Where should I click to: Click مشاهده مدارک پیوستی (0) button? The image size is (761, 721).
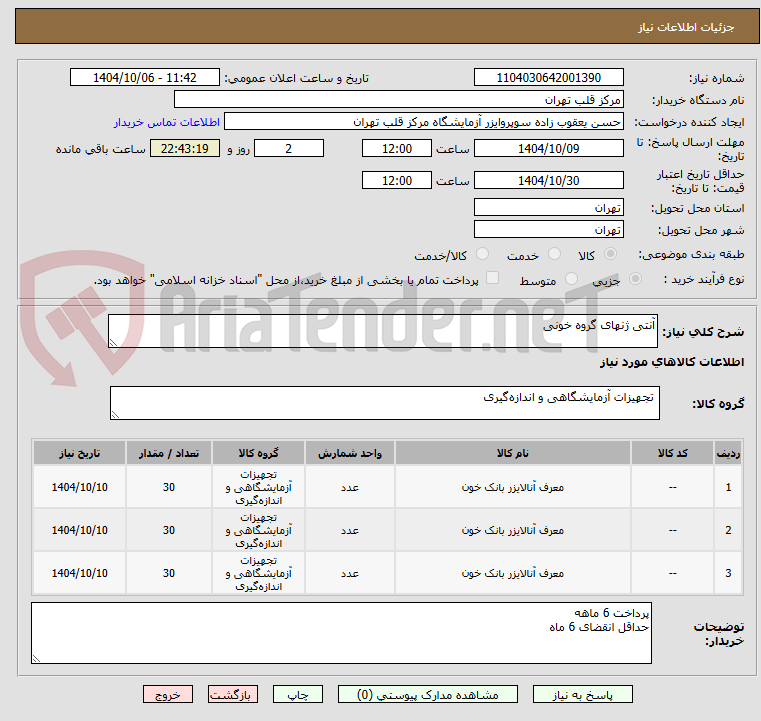(x=428, y=694)
